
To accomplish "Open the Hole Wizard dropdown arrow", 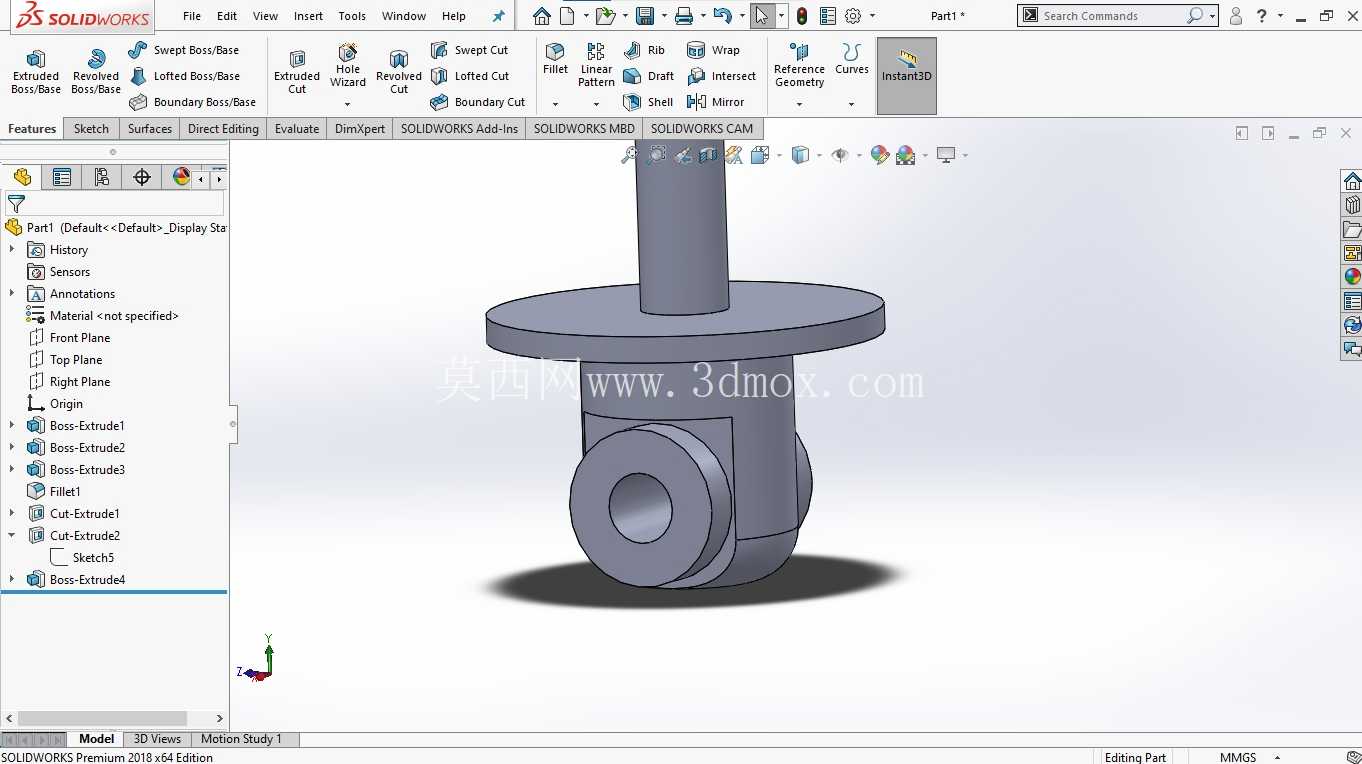I will (x=348, y=104).
